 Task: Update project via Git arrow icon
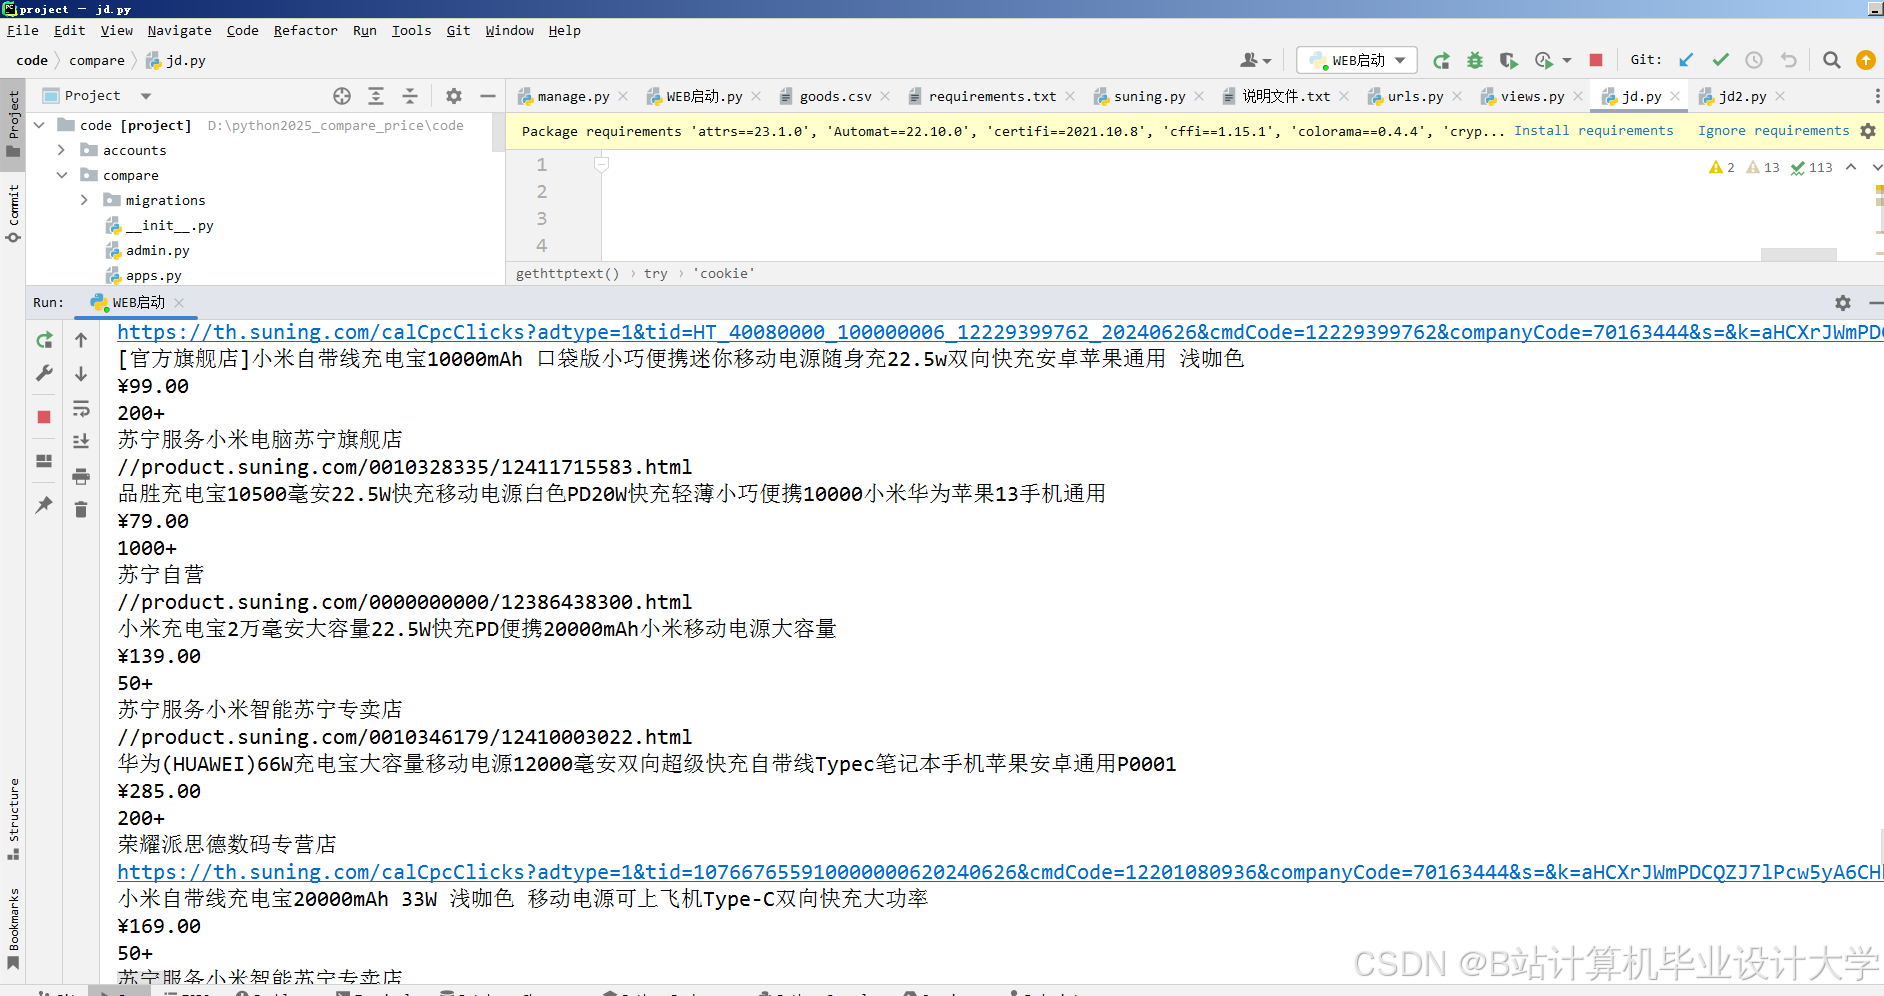[1686, 60]
